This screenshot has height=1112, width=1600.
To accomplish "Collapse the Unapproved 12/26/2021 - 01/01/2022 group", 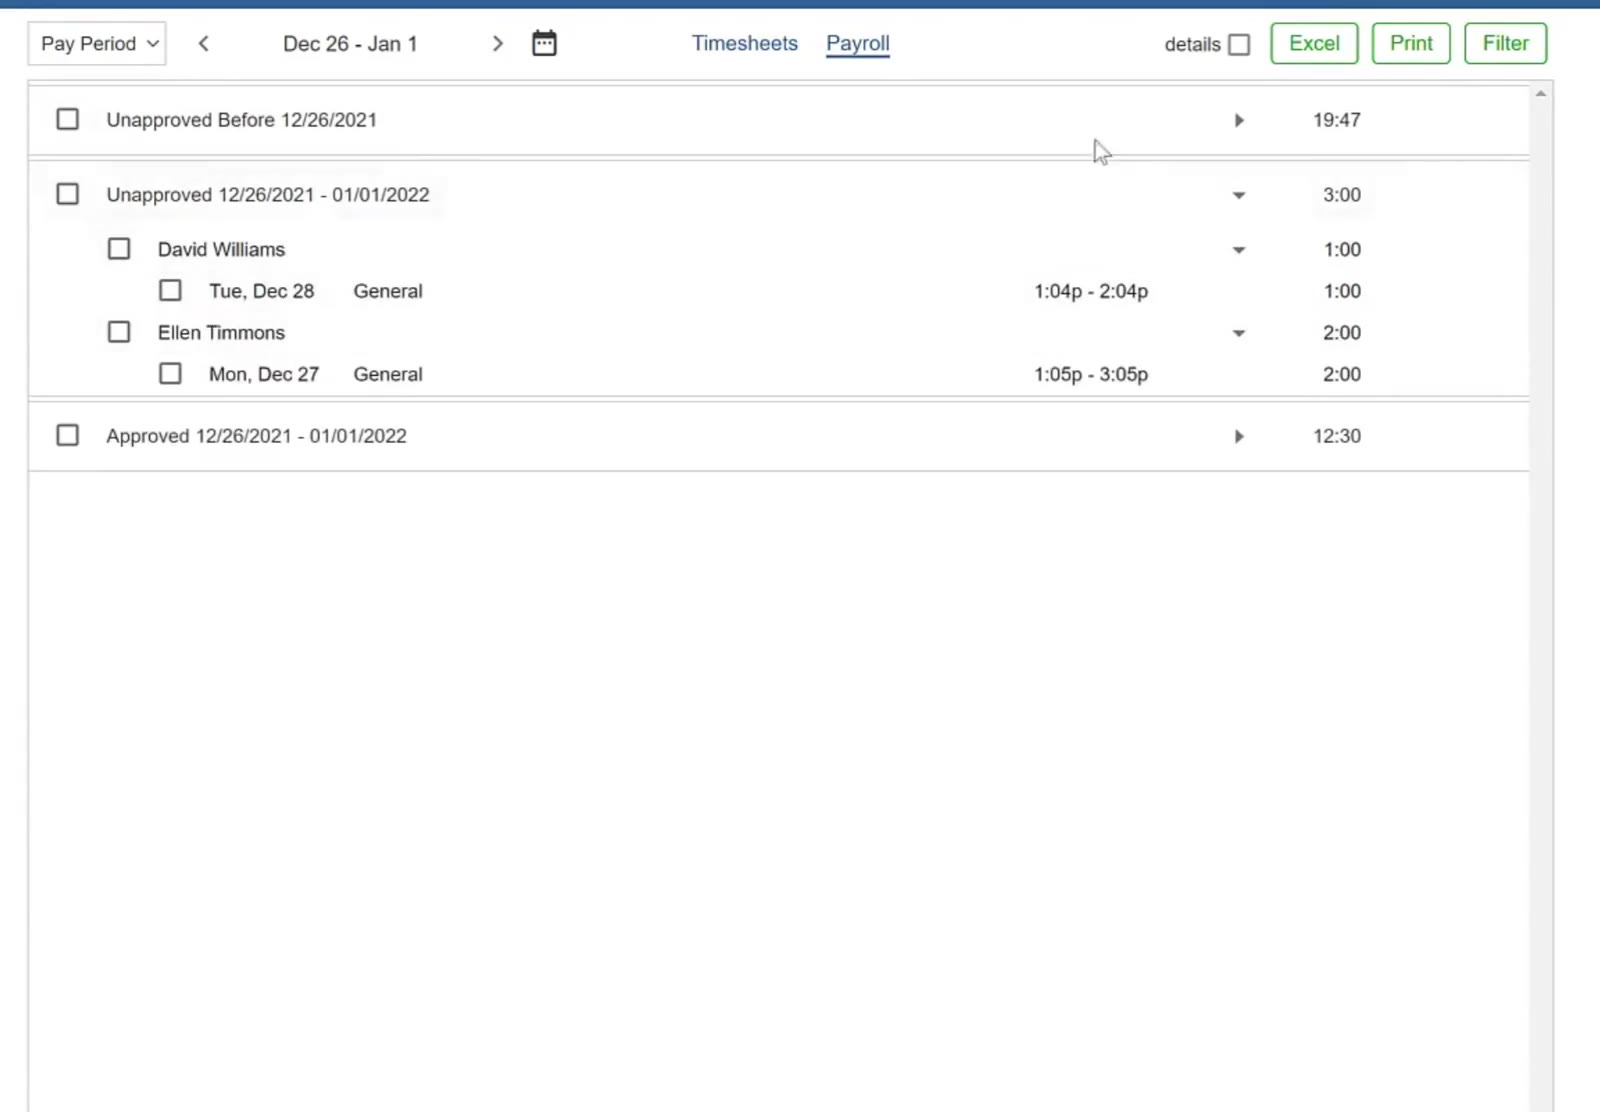I will (x=1239, y=195).
